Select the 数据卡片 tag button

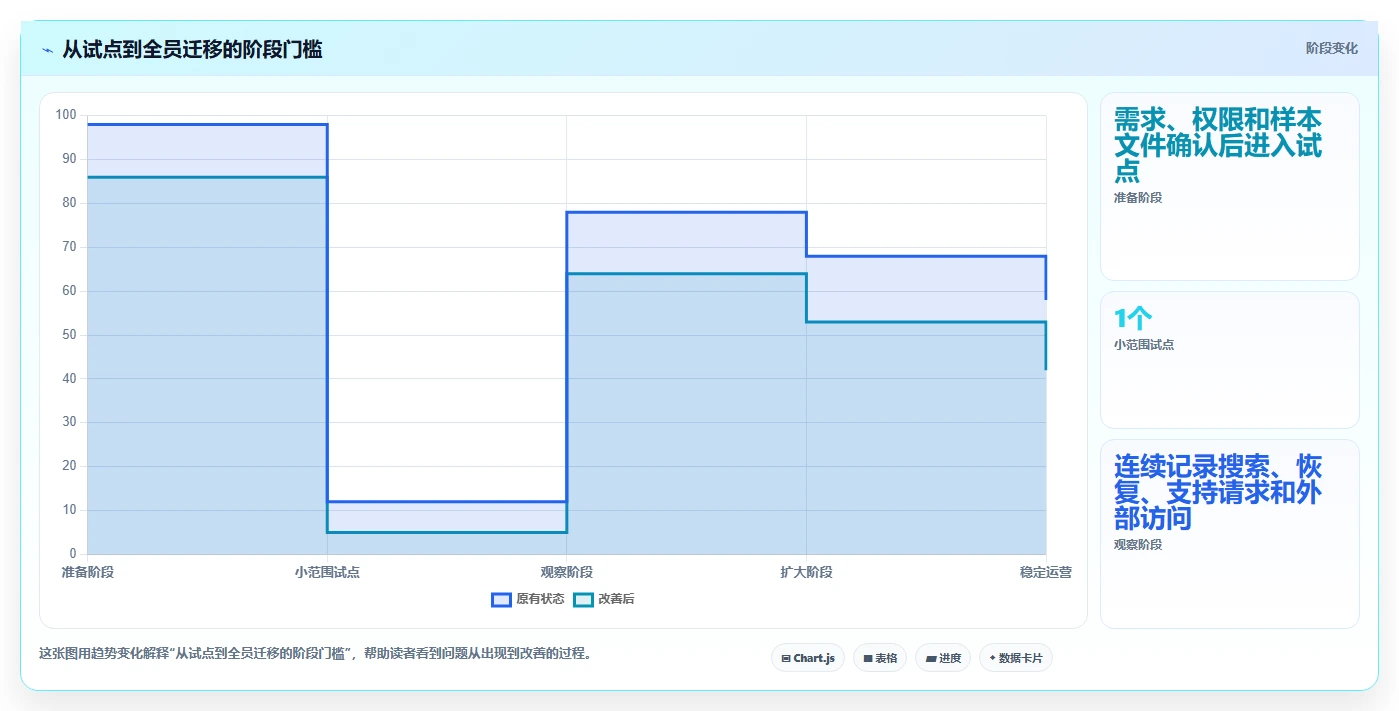click(x=1016, y=658)
